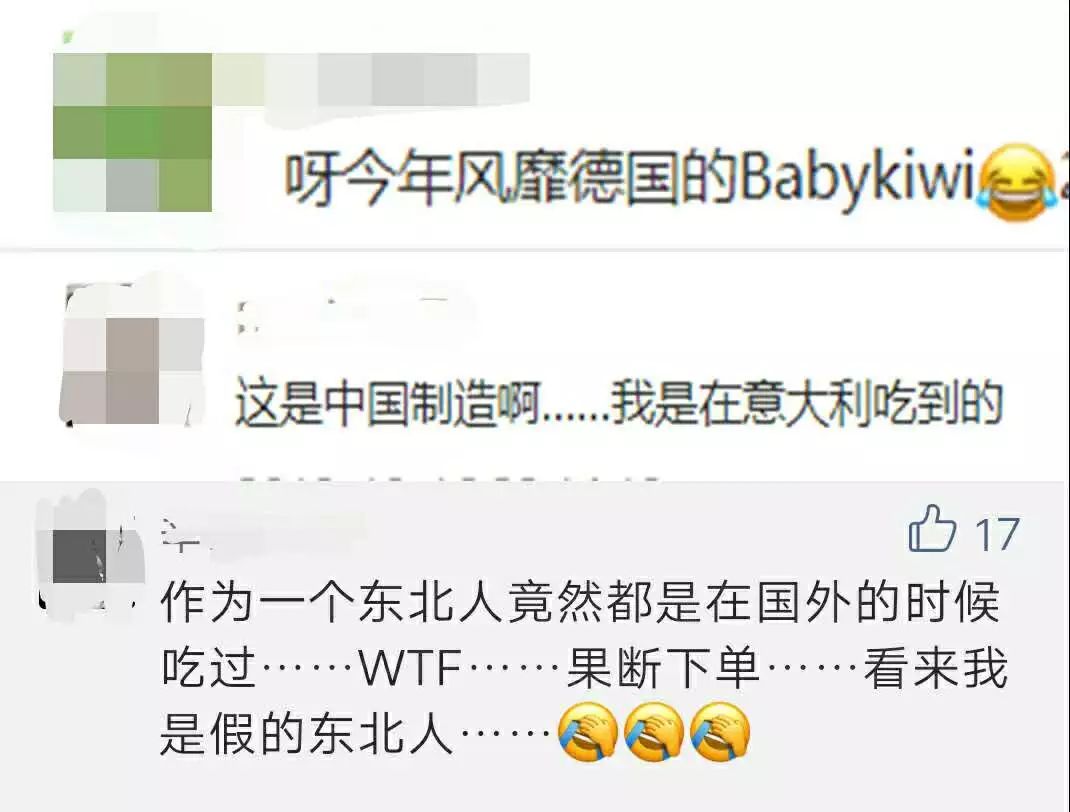
Task: Click the first facepalm emoji after 假的东北人
Action: [588, 732]
